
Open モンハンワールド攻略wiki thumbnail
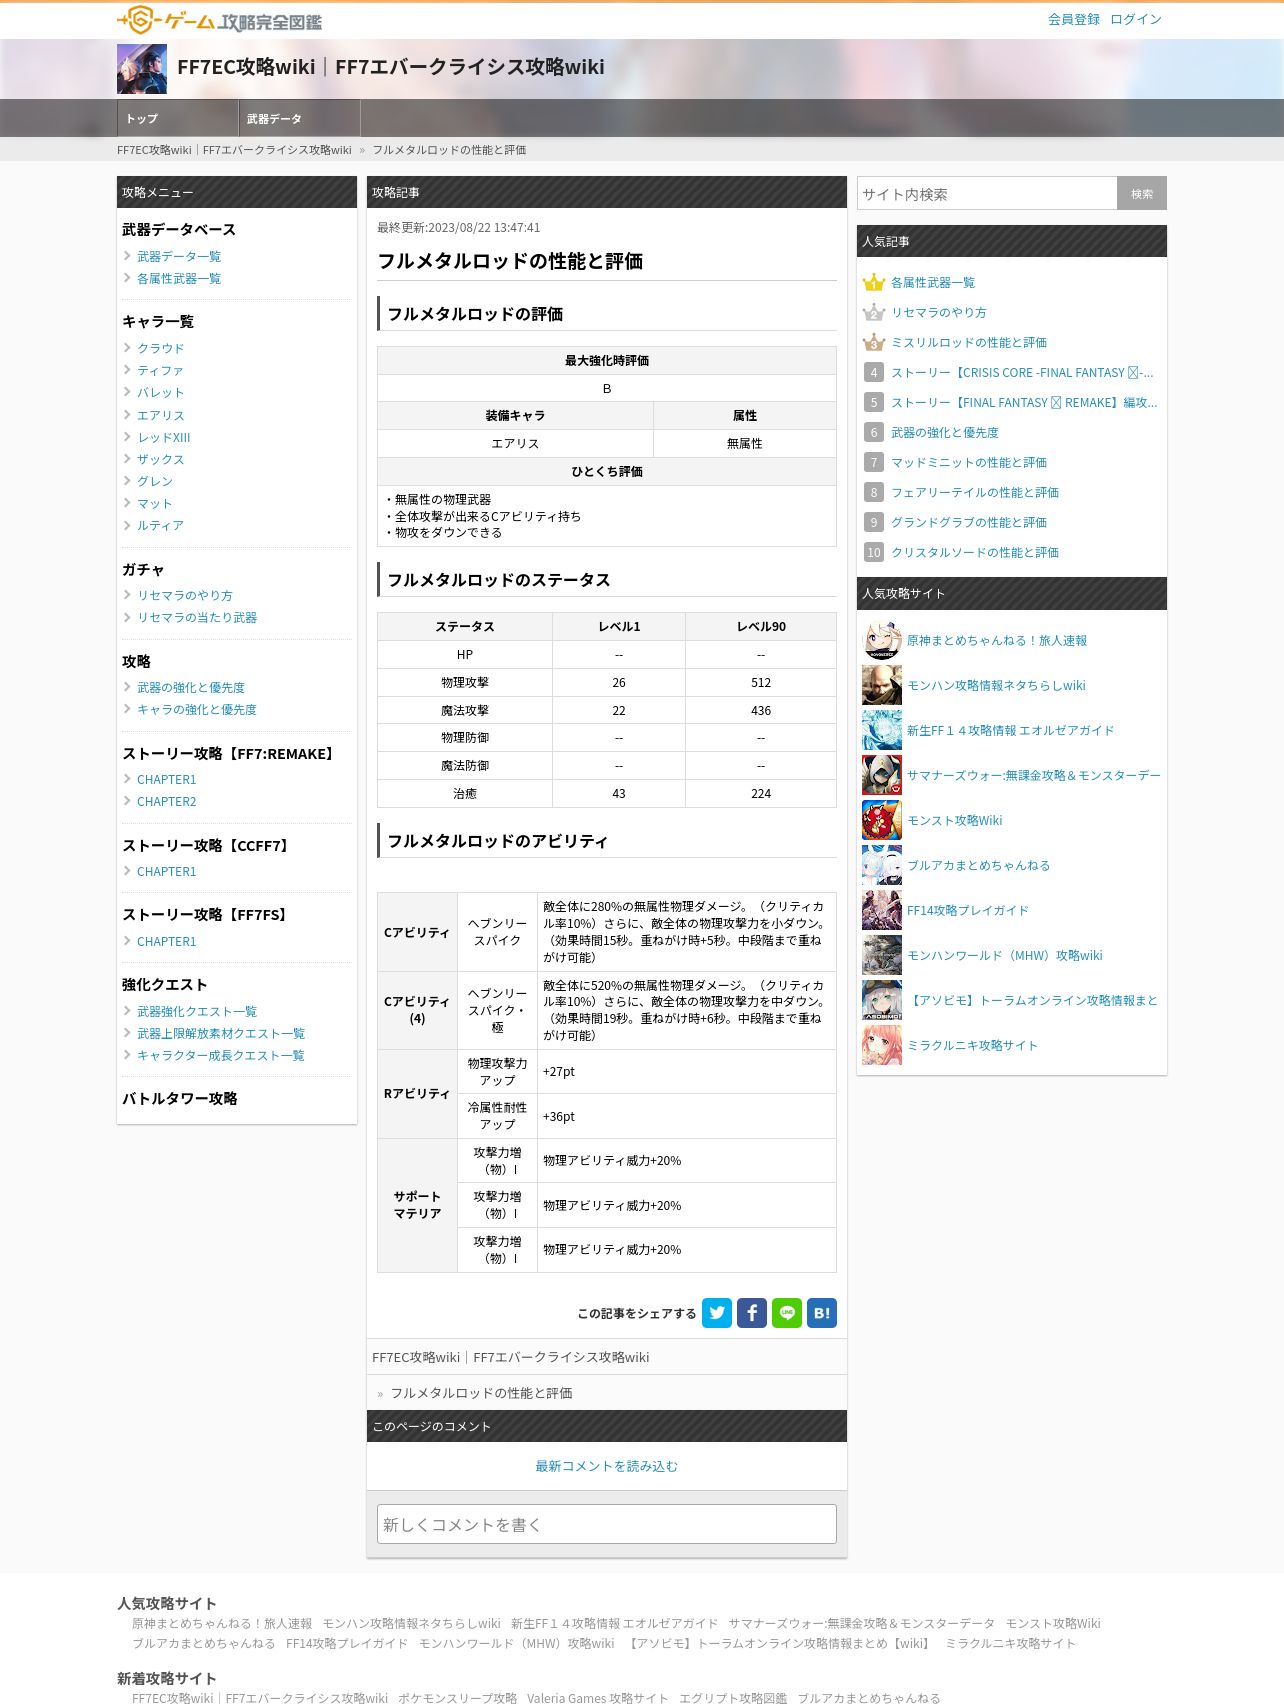click(x=882, y=956)
